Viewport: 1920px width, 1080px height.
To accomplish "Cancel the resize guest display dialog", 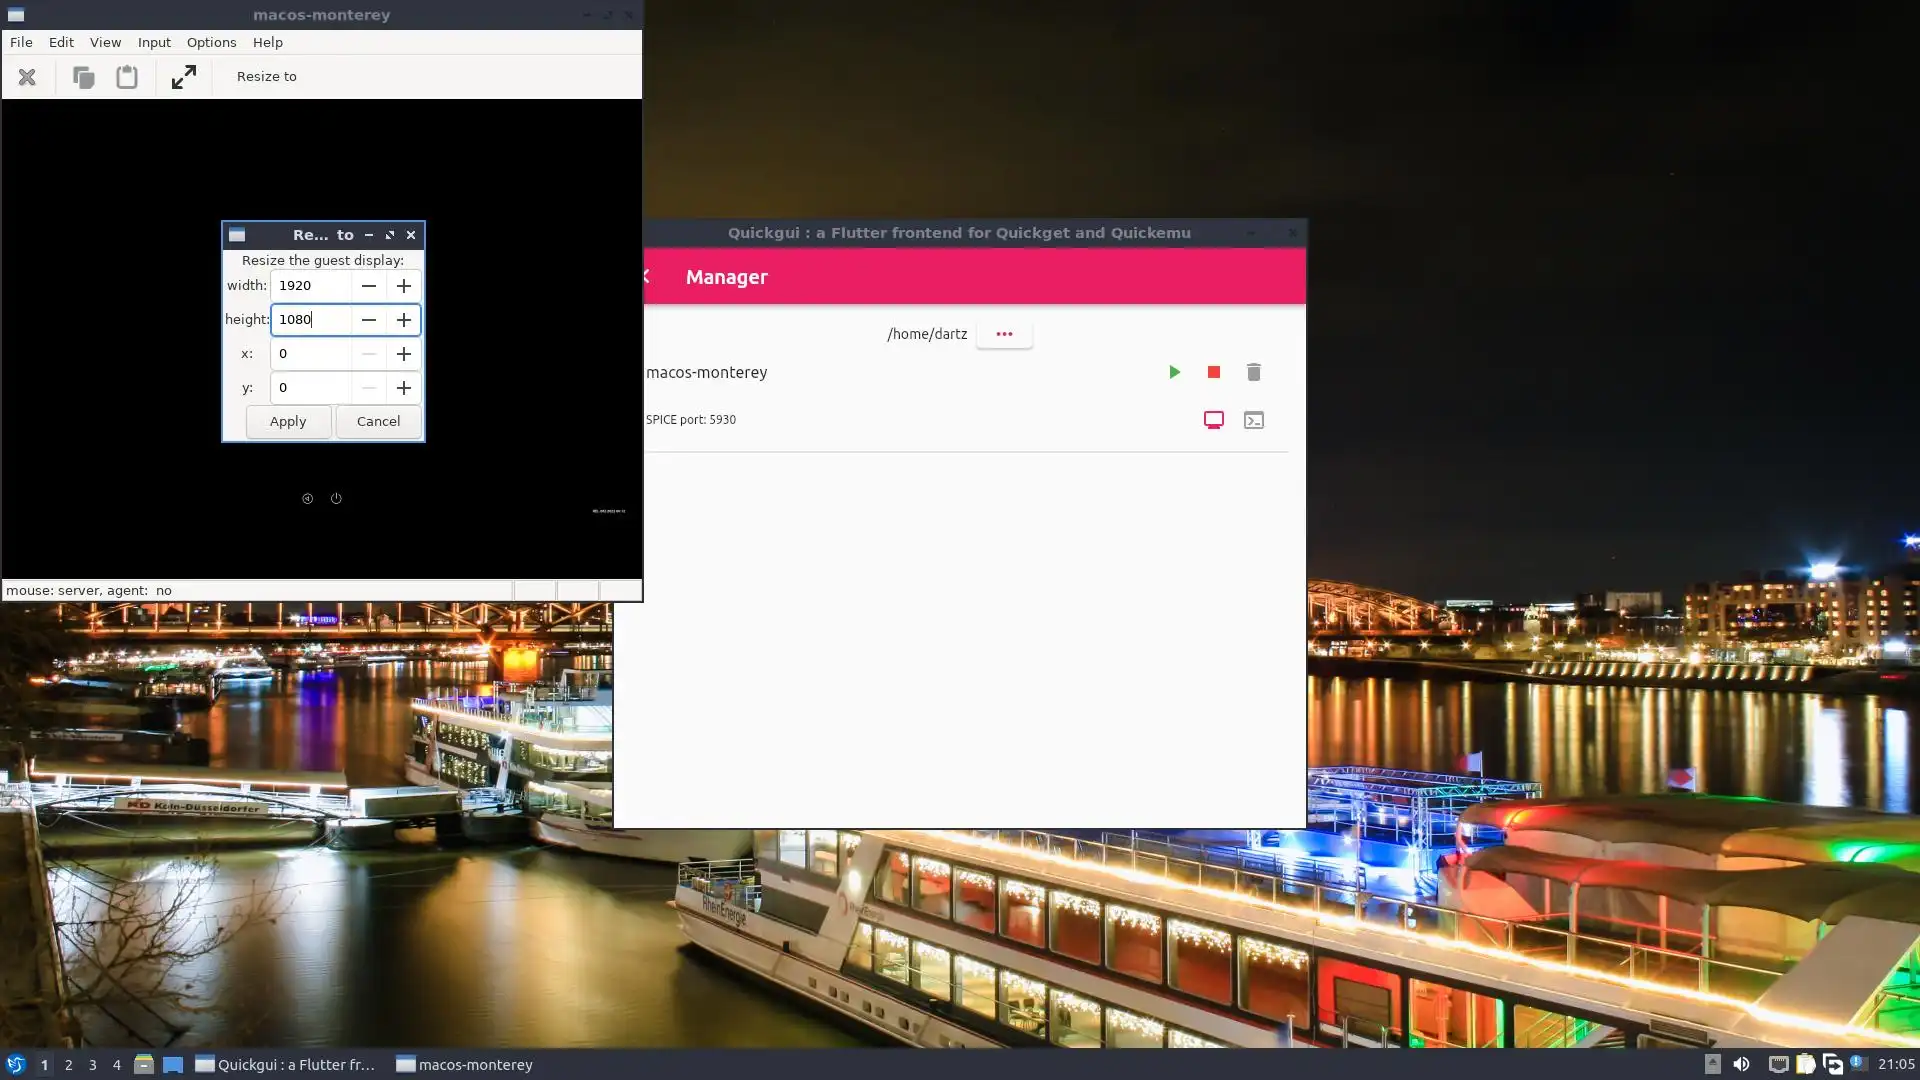I will coord(378,421).
